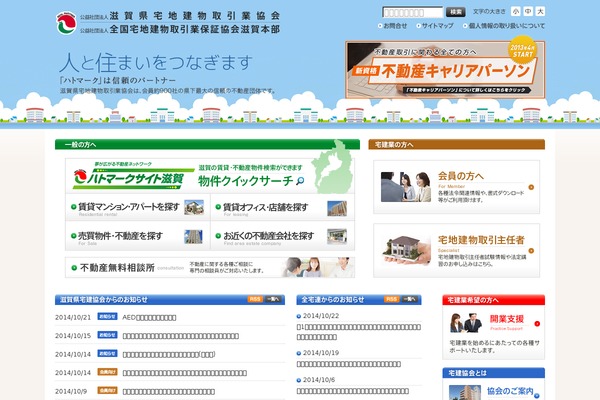Click the 検索 search button

click(455, 12)
